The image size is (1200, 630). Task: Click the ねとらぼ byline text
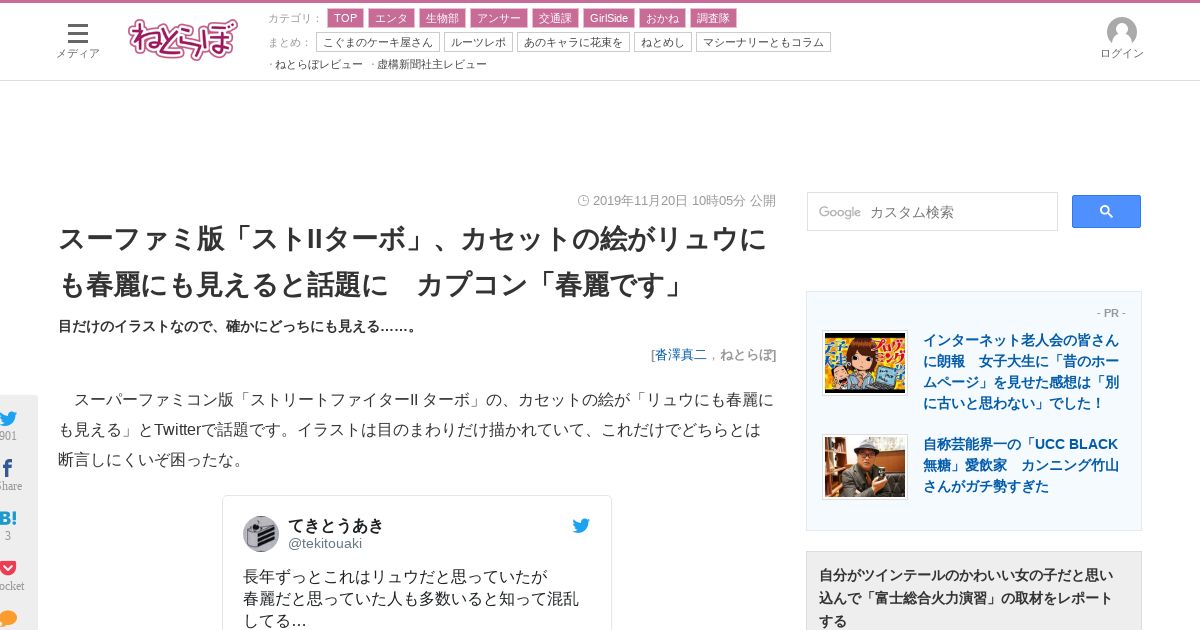click(x=746, y=354)
